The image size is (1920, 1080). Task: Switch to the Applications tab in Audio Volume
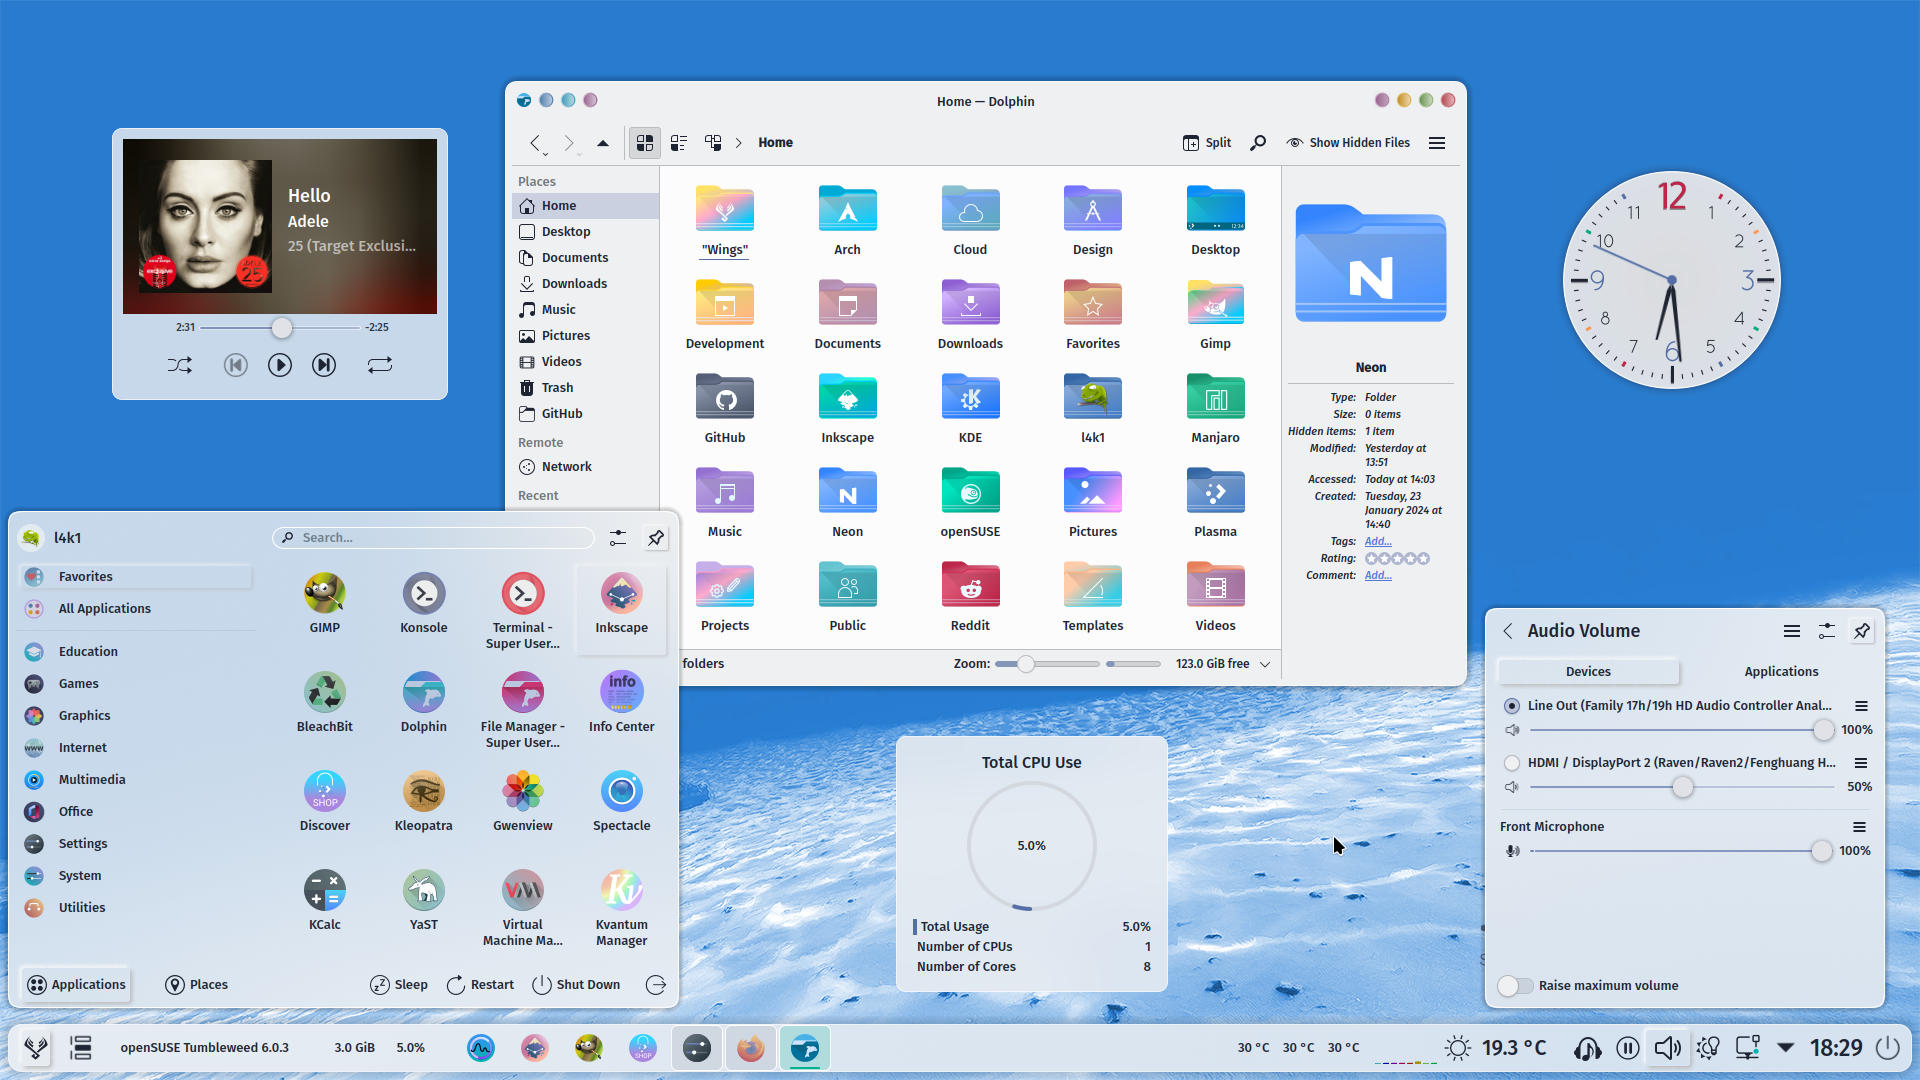(x=1781, y=672)
